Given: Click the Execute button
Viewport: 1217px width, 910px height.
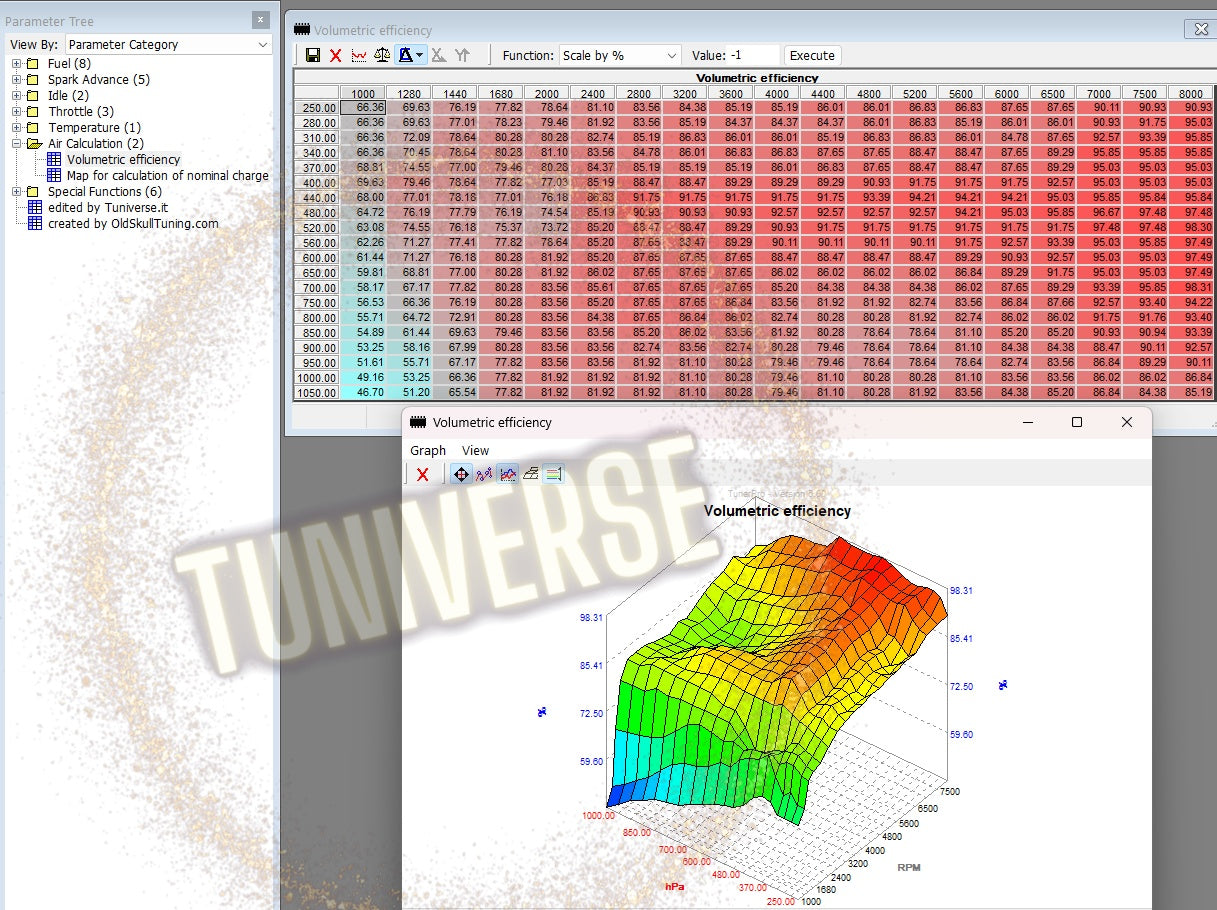Looking at the screenshot, I should (x=812, y=55).
